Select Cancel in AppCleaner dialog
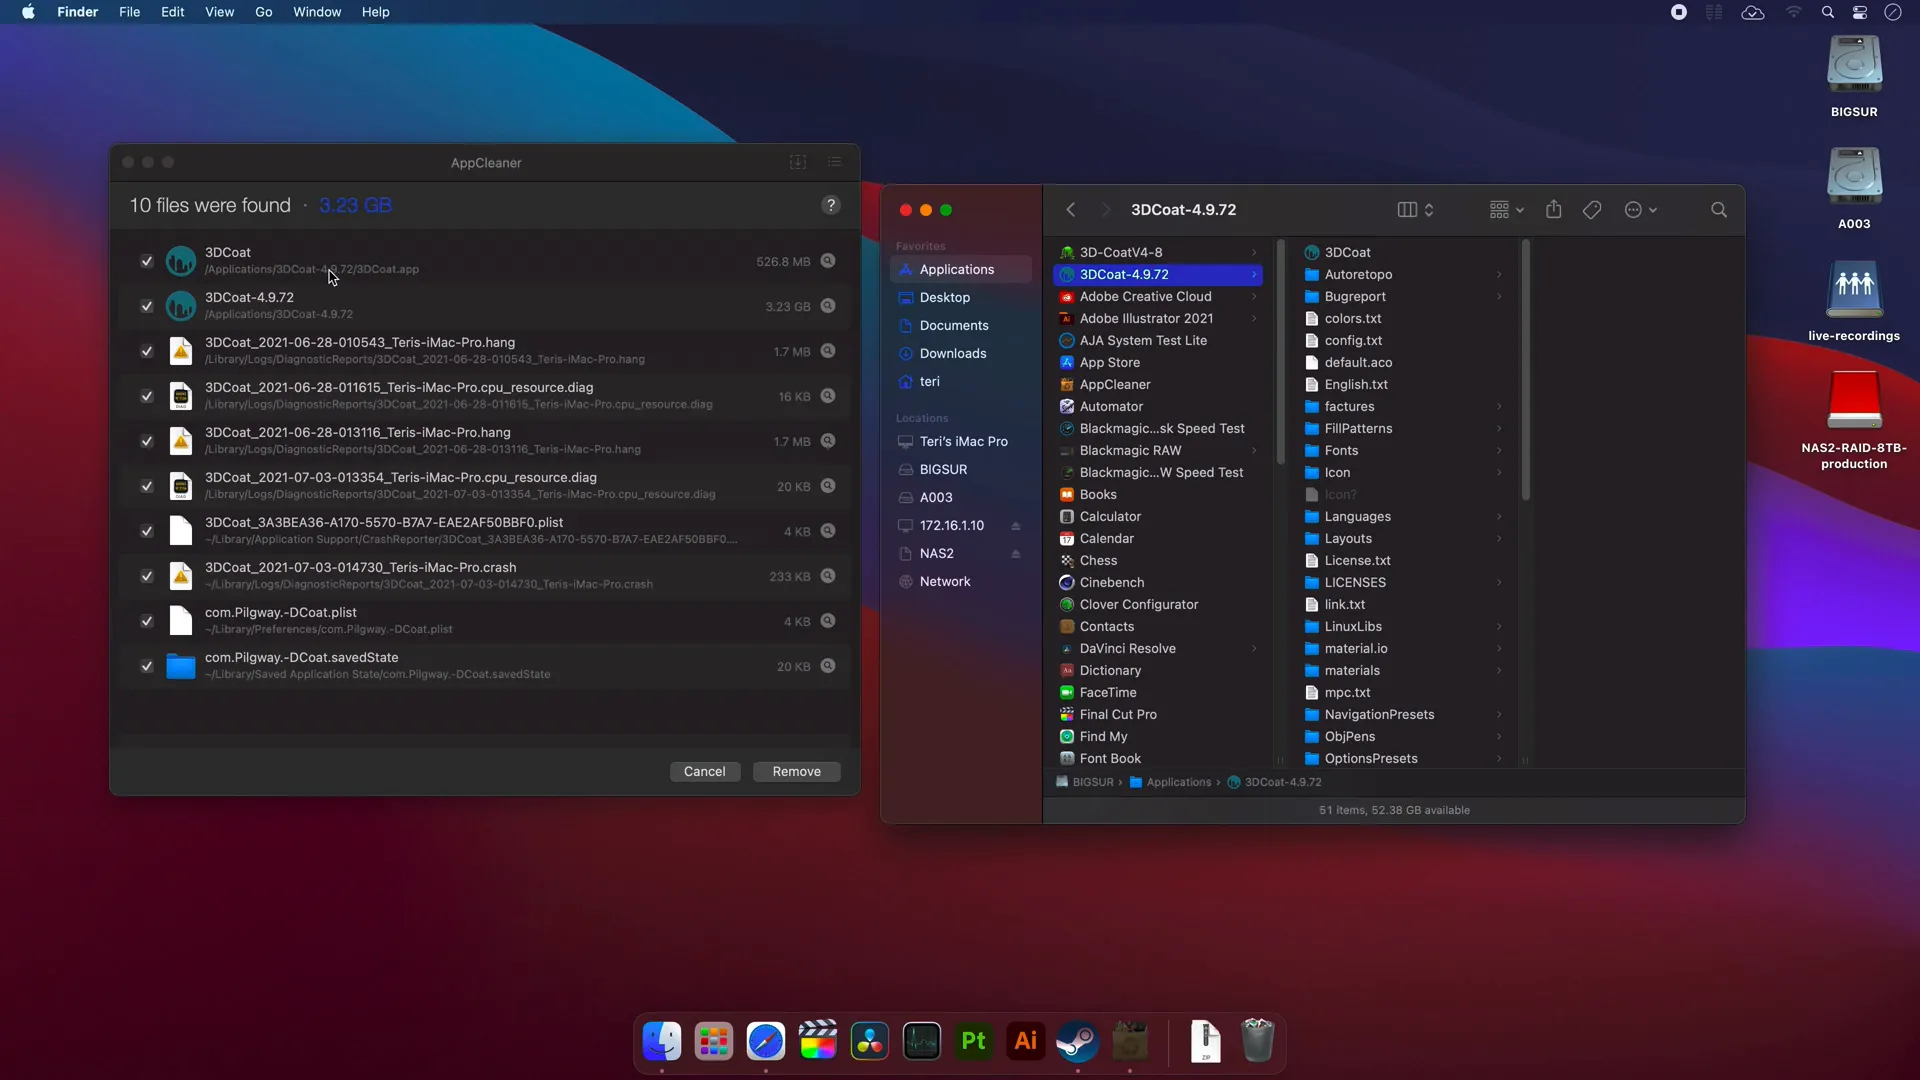 704,771
